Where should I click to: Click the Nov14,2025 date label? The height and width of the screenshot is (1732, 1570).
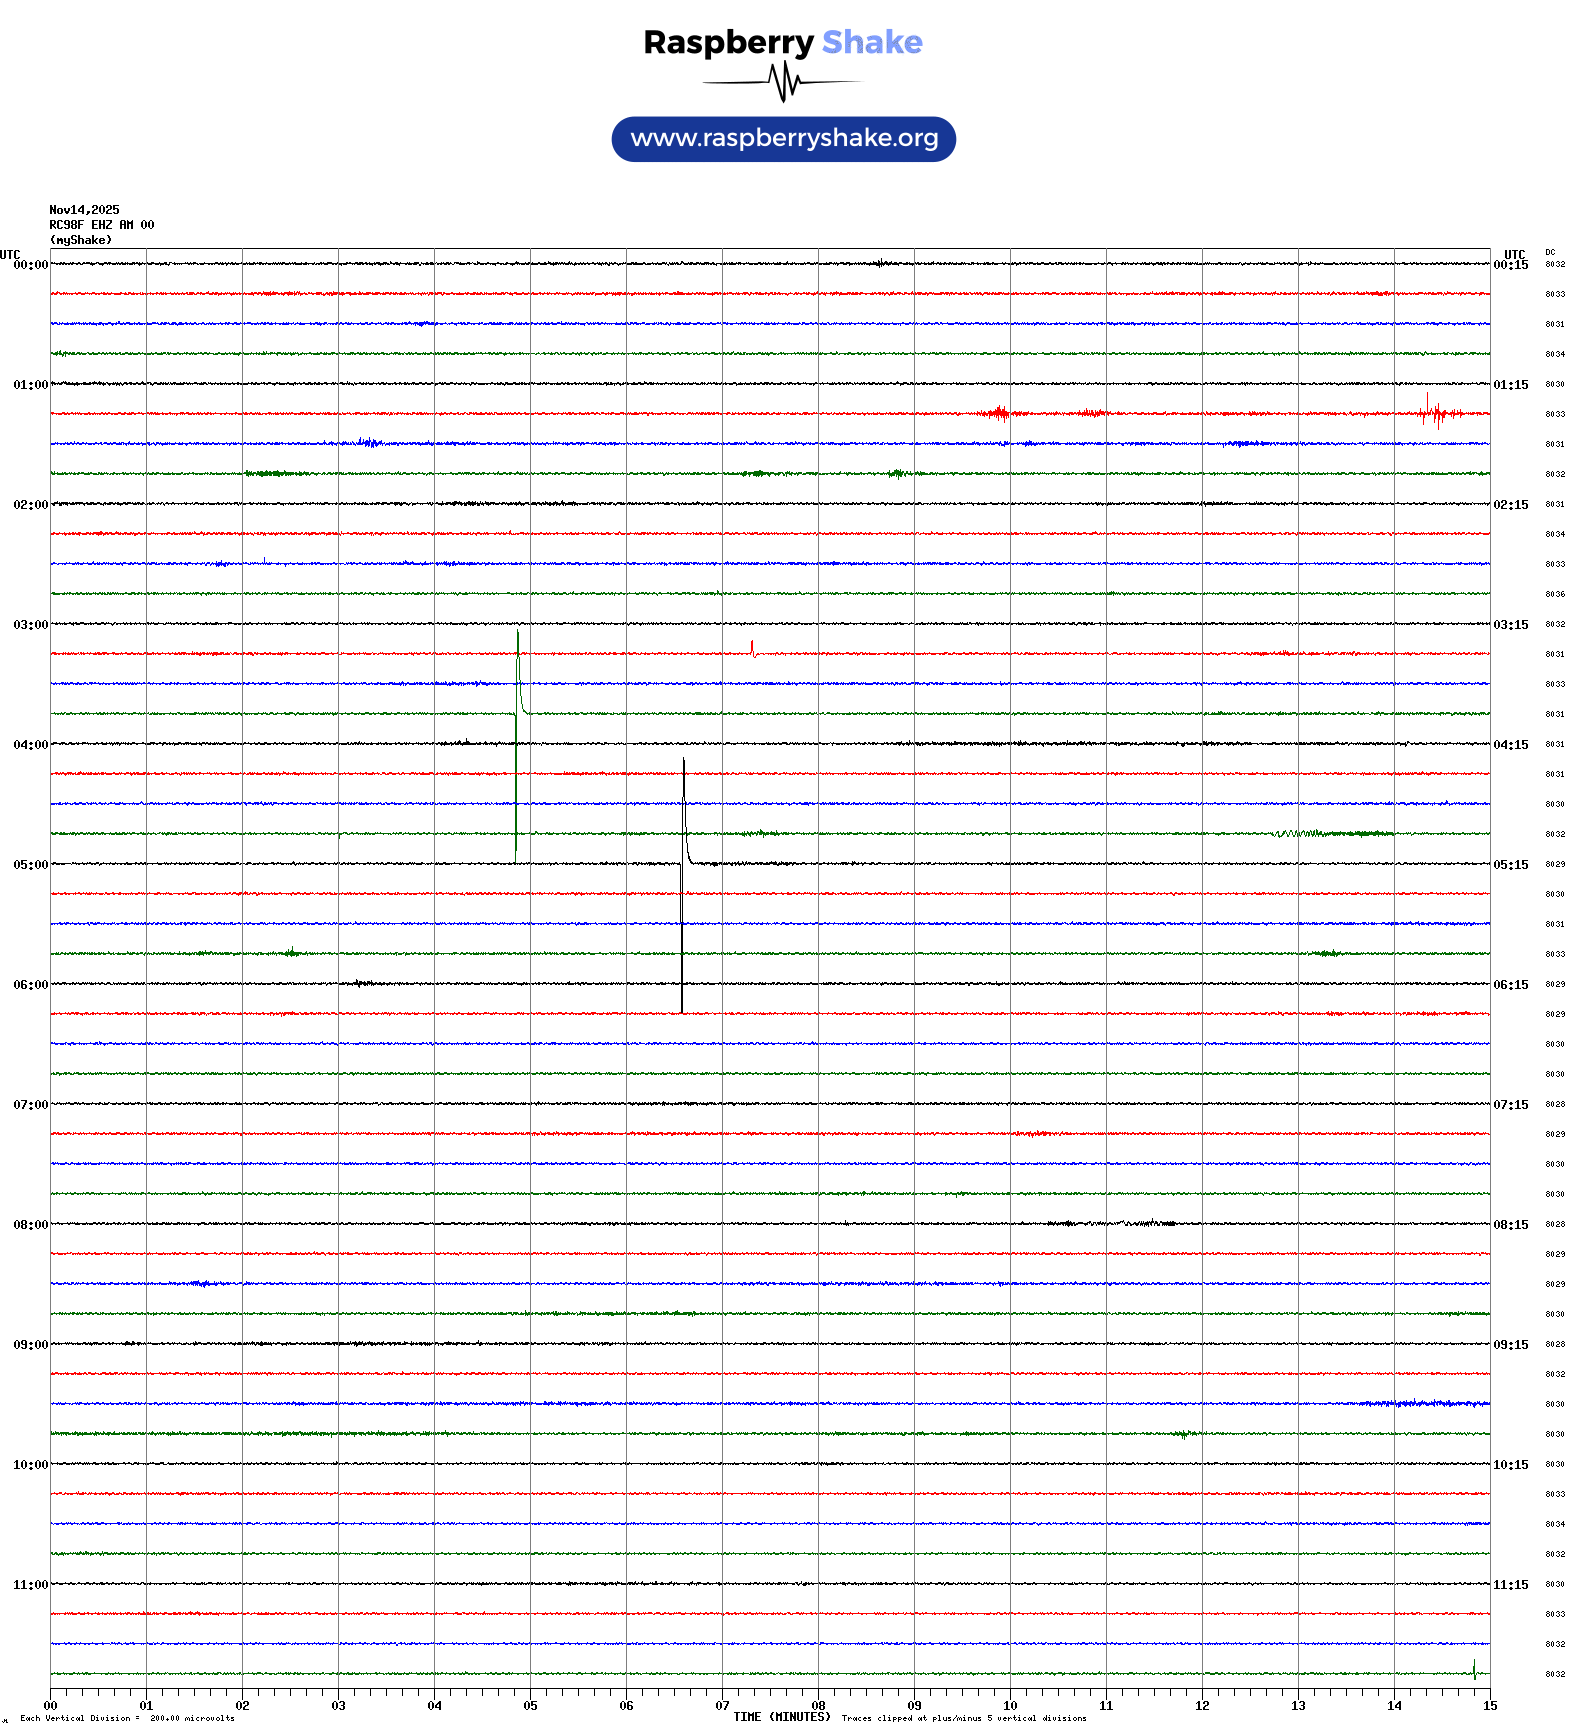84,210
